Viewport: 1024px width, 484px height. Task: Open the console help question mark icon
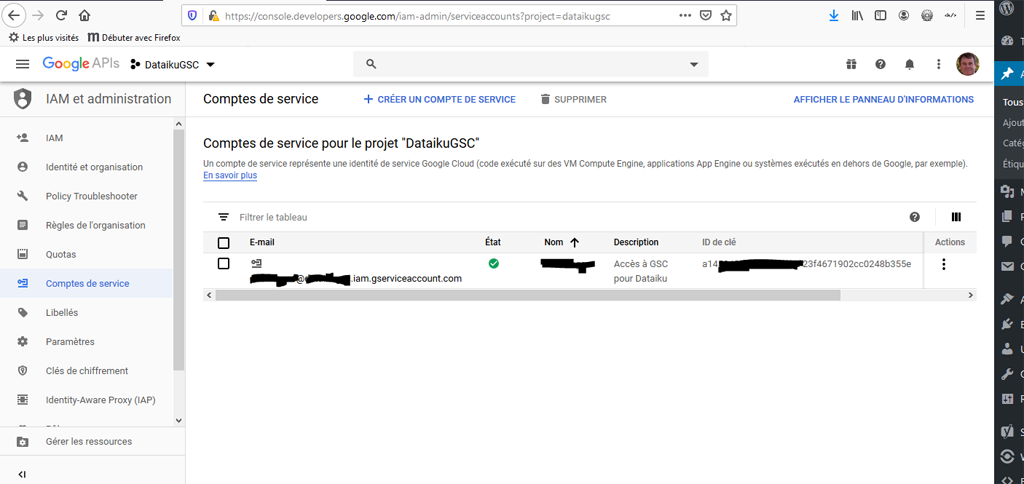pos(880,64)
